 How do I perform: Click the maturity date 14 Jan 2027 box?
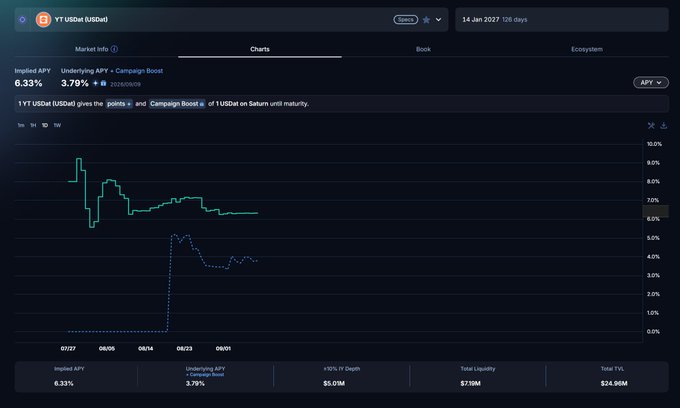(x=562, y=20)
